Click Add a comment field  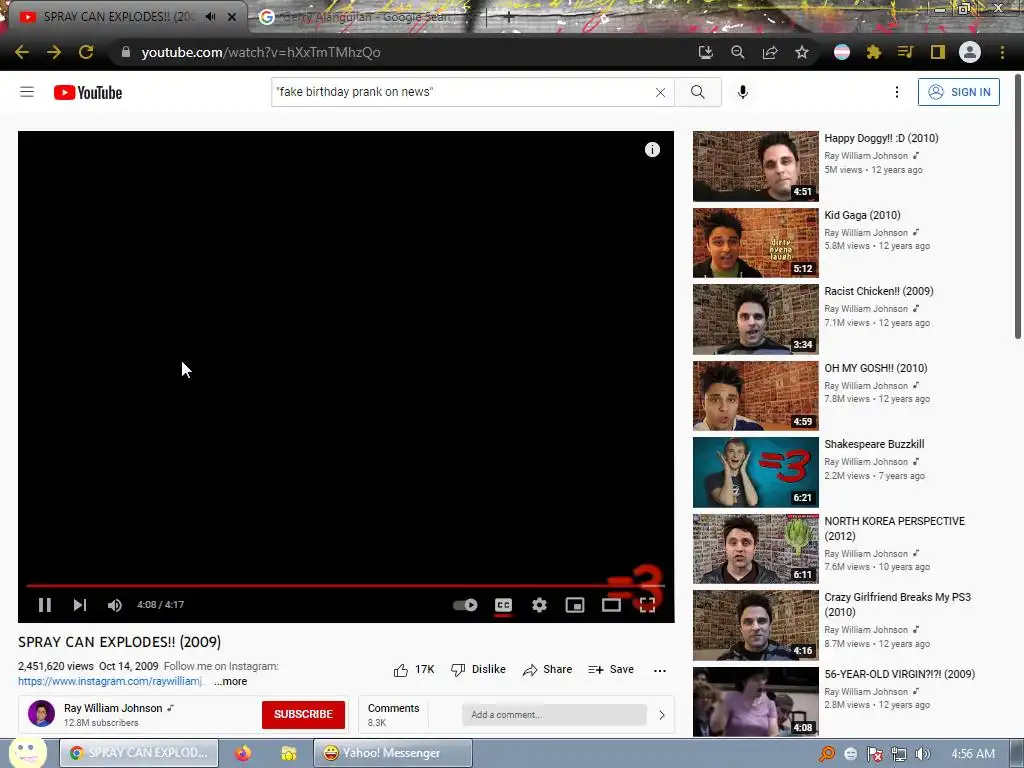[x=554, y=714]
